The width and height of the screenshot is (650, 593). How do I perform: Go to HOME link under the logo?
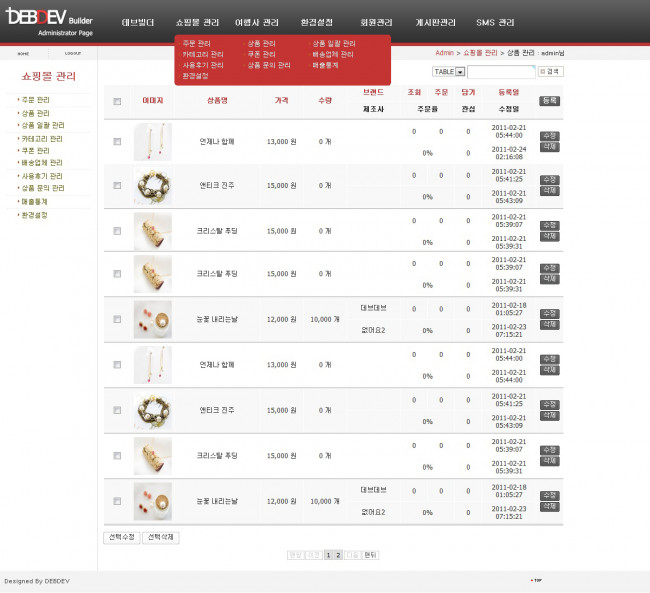(x=23, y=53)
